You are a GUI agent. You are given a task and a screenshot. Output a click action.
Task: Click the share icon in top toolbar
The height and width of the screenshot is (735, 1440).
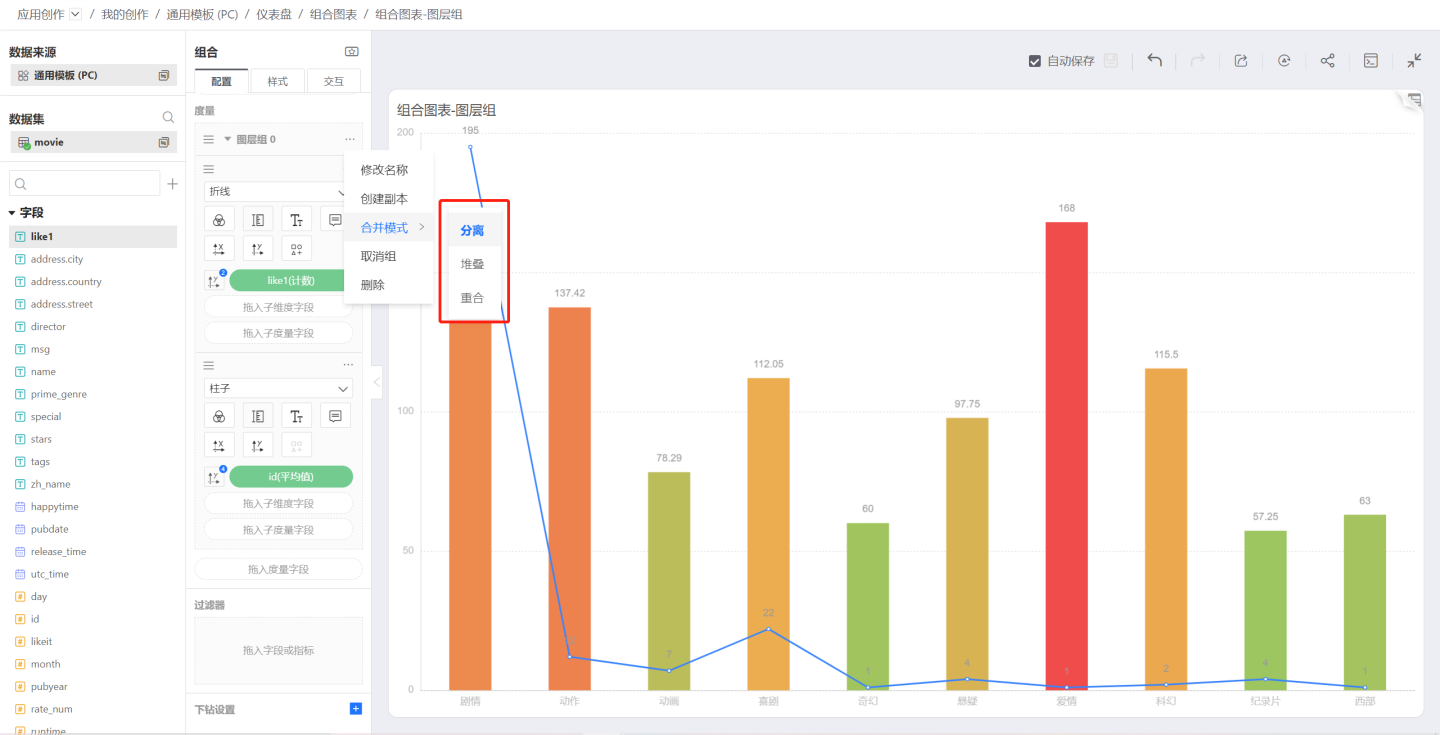pyautogui.click(x=1327, y=61)
